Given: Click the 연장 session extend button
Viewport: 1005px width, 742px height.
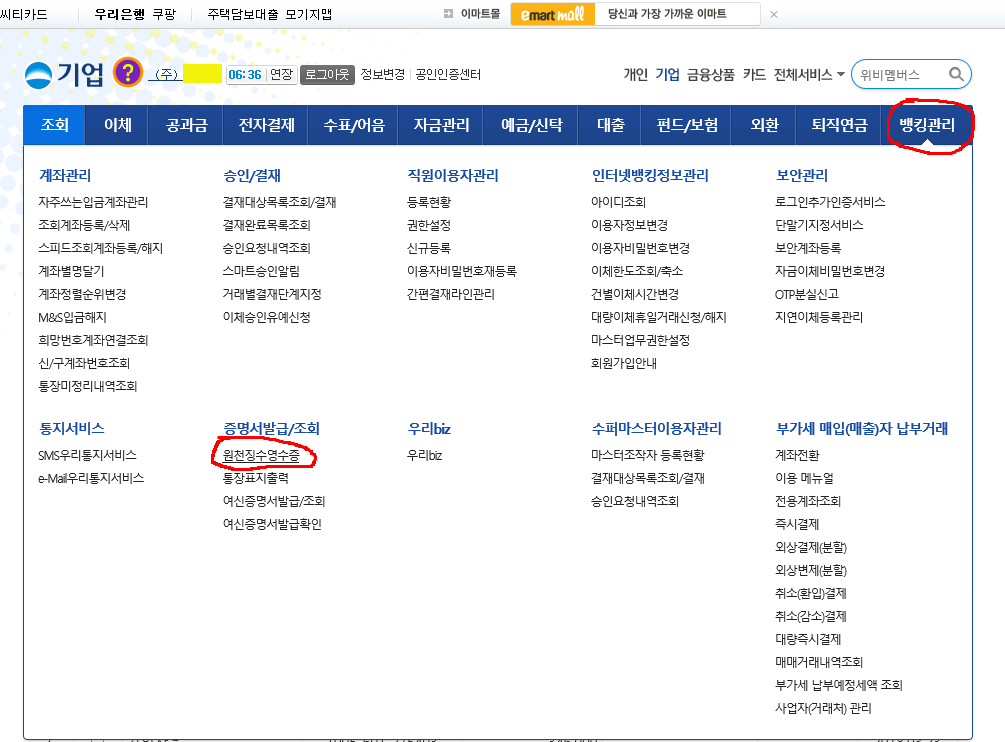Looking at the screenshot, I should tap(281, 74).
